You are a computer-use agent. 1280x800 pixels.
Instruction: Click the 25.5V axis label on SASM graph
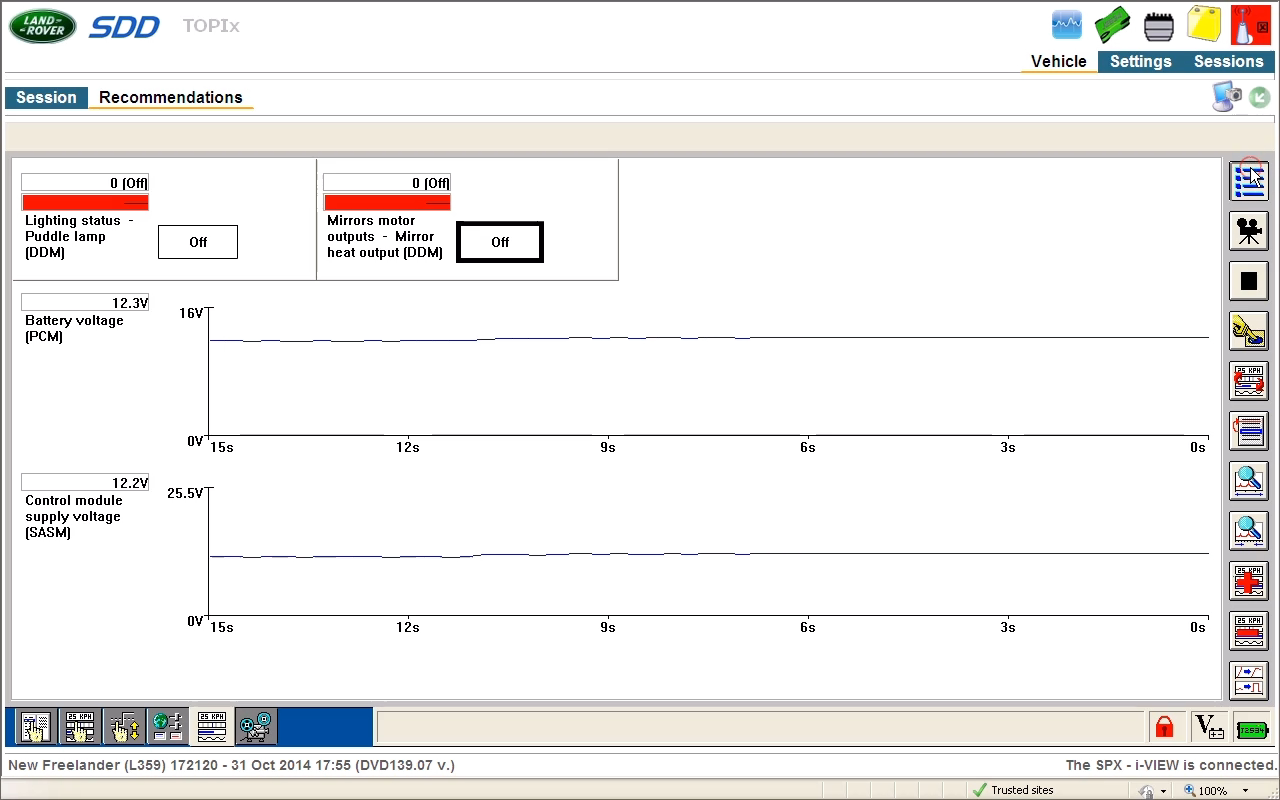tap(185, 493)
